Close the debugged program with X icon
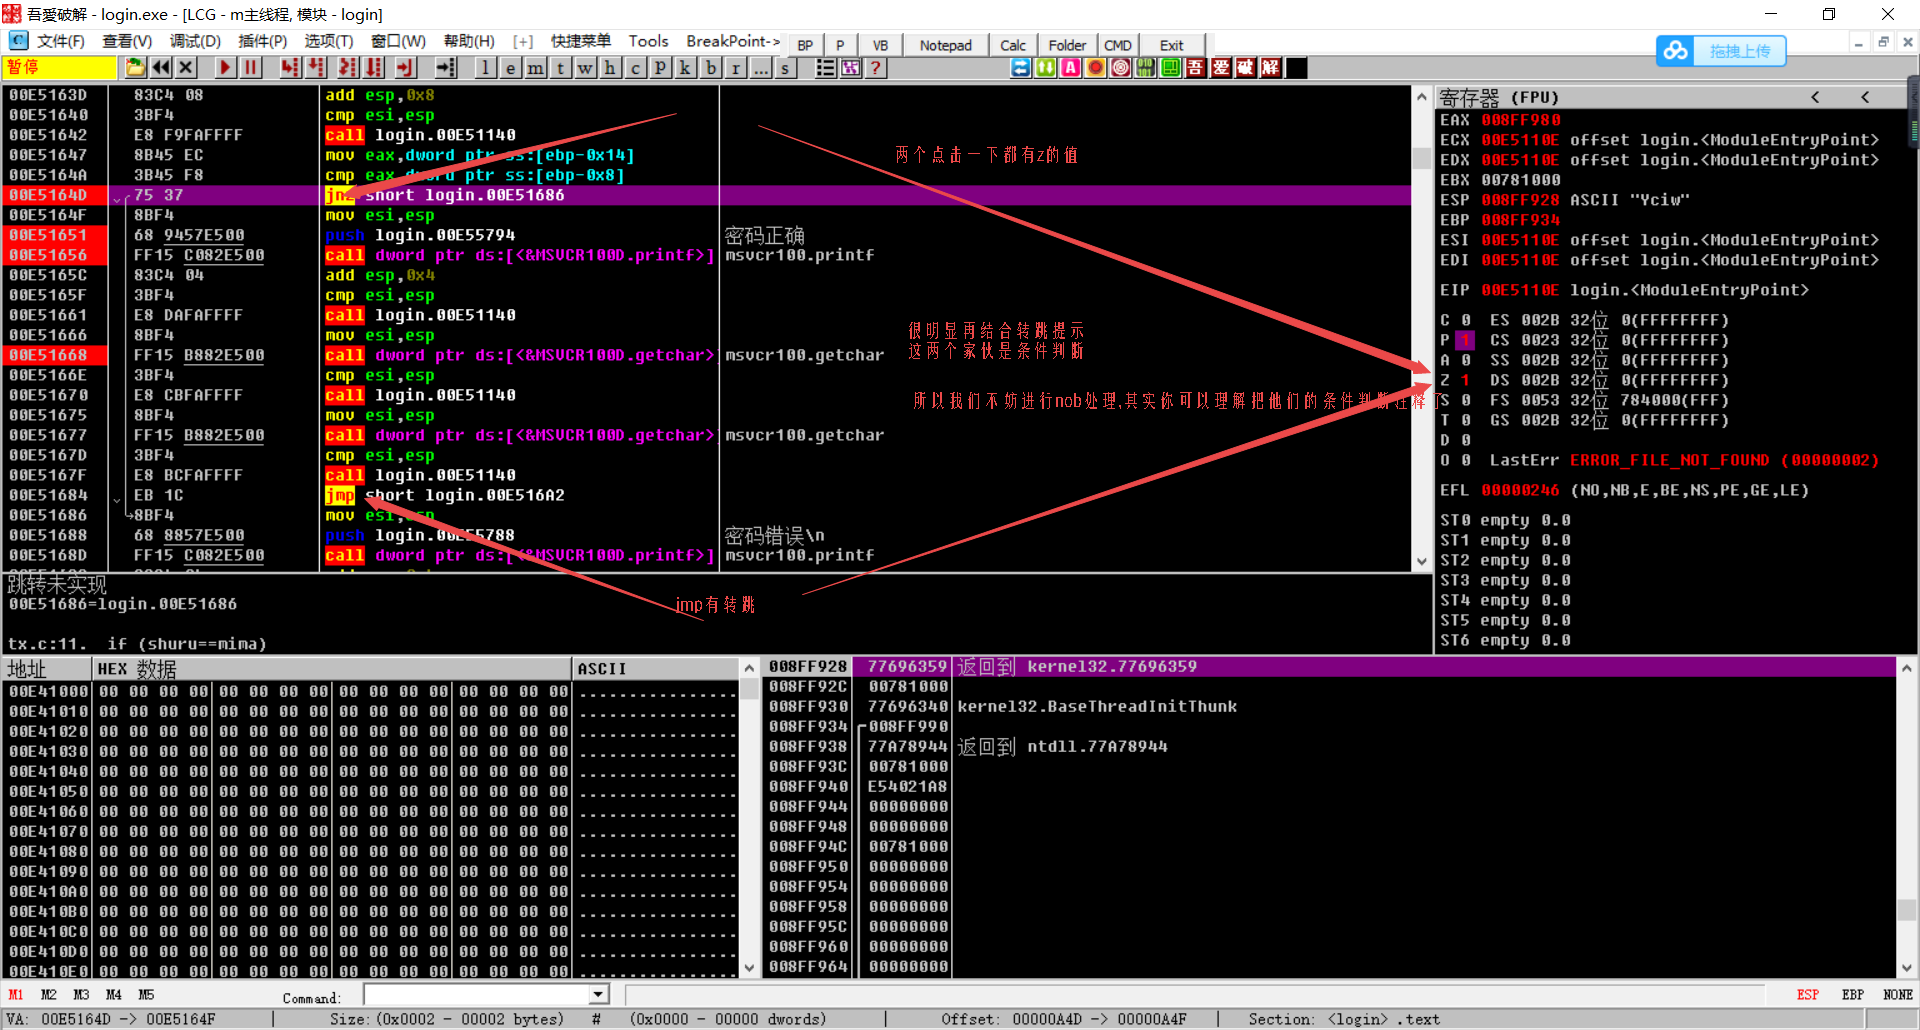Image resolution: width=1920 pixels, height=1030 pixels. pyautogui.click(x=186, y=68)
